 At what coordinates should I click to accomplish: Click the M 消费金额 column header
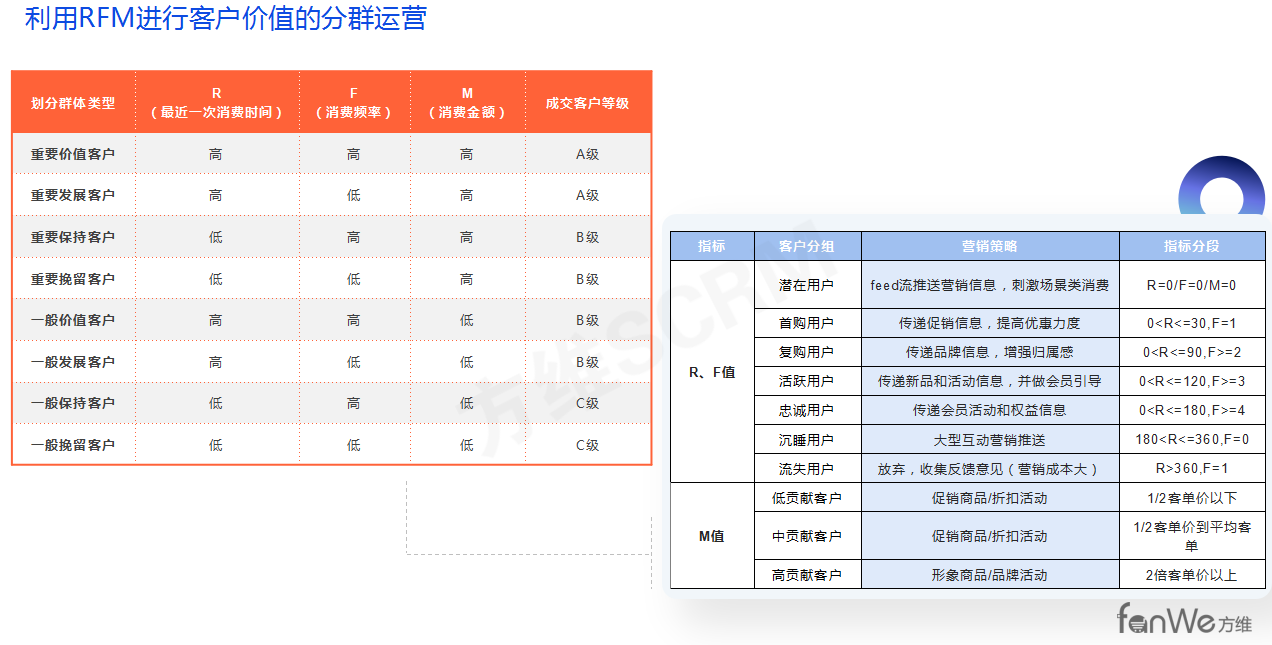point(467,103)
